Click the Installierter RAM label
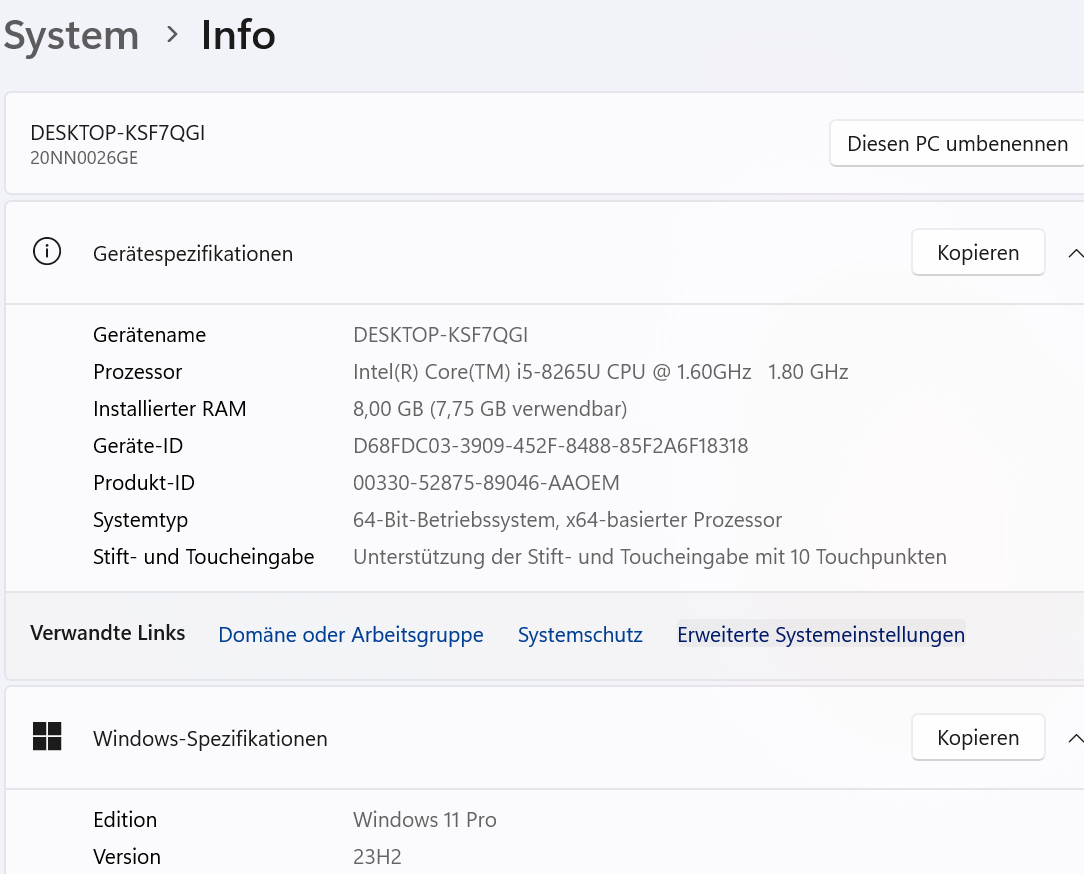1084x874 pixels. click(169, 409)
